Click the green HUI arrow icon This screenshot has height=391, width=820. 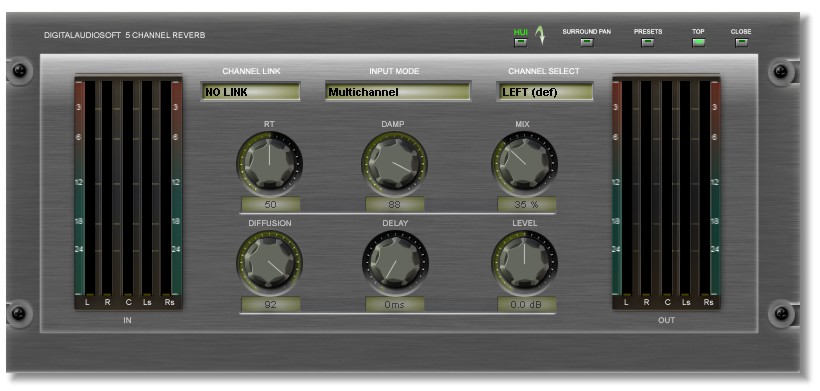pyautogui.click(x=540, y=36)
